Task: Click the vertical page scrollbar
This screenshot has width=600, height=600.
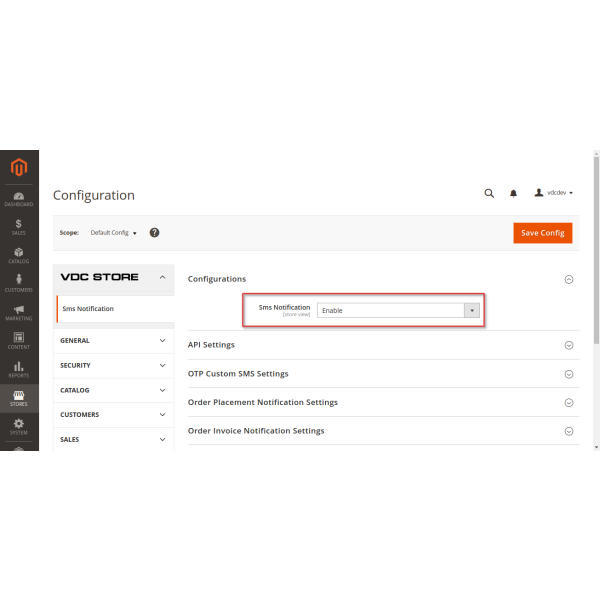Action: click(596, 250)
